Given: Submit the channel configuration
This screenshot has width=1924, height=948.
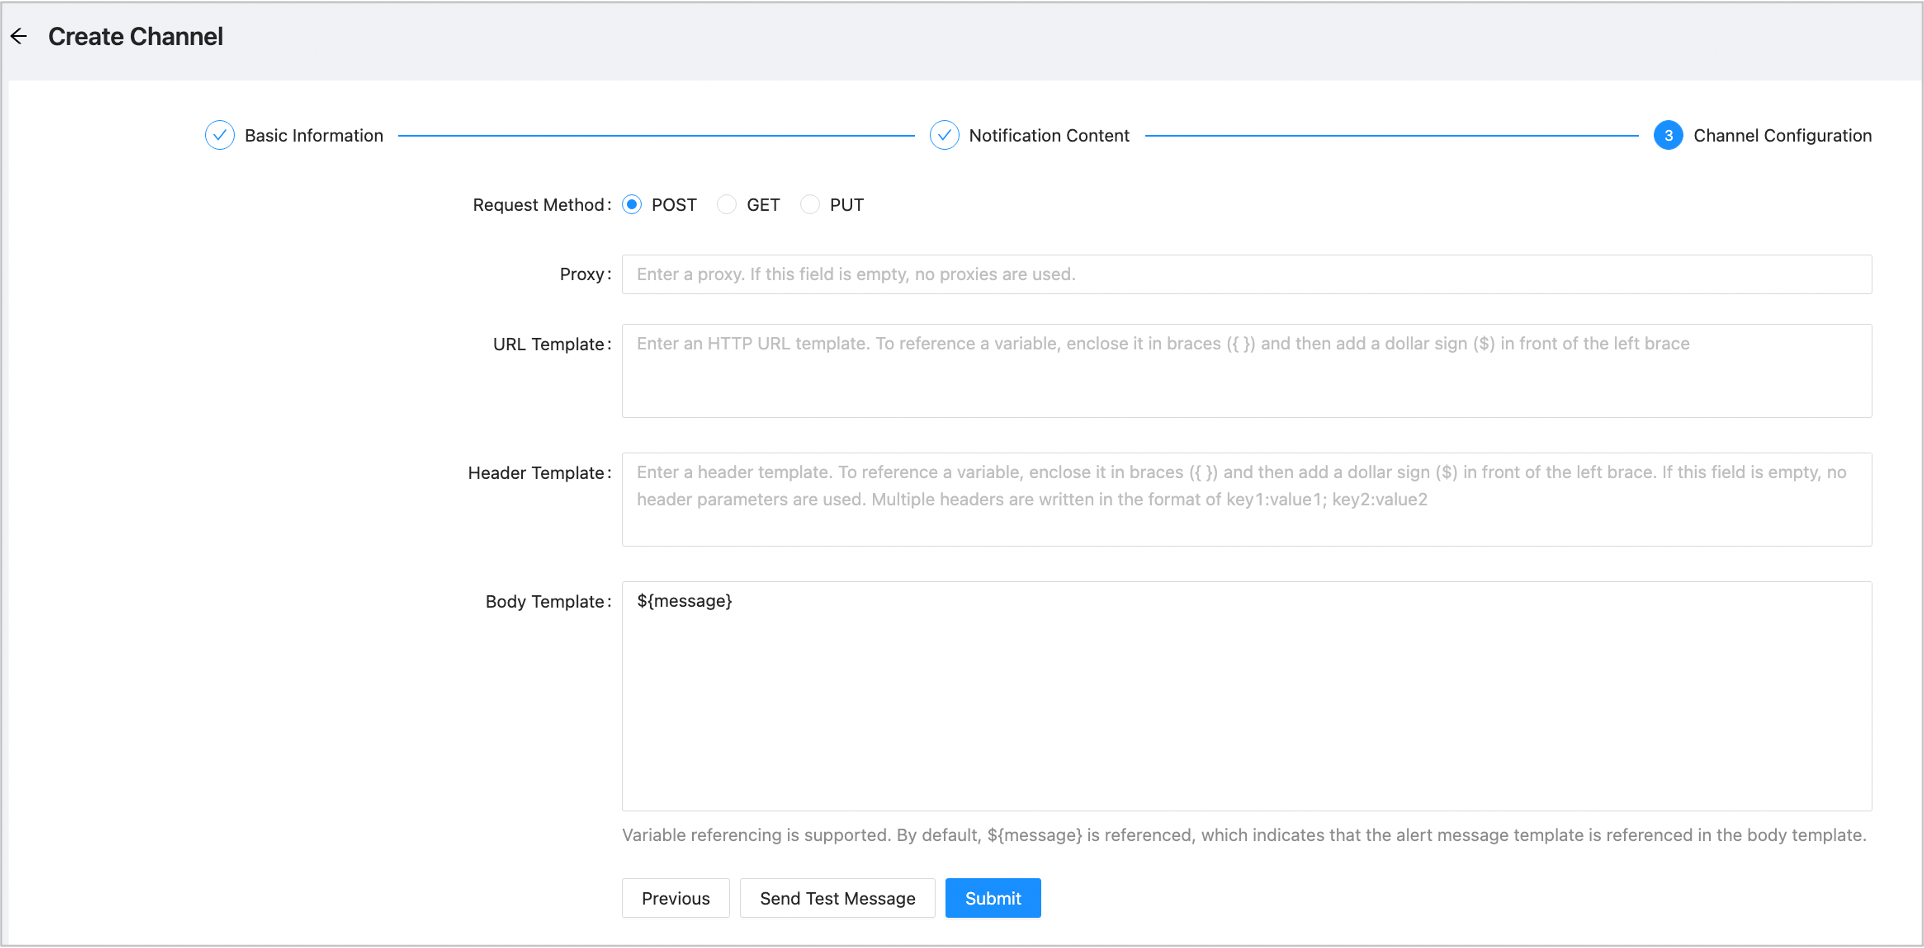Looking at the screenshot, I should 992,898.
